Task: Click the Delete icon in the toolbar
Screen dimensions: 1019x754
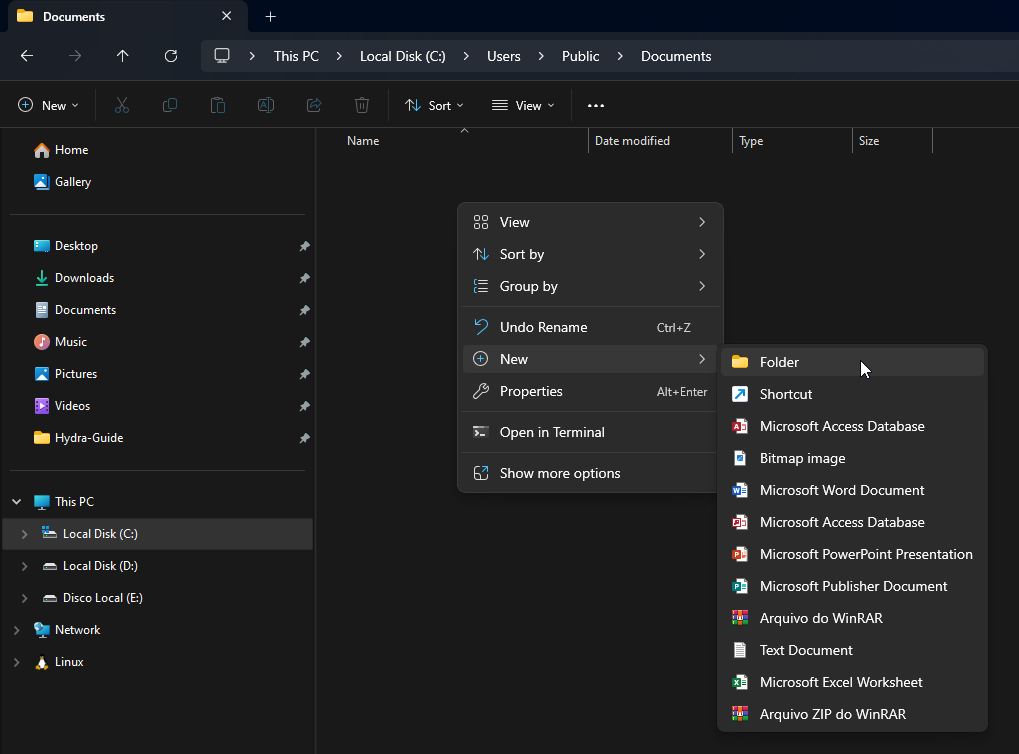Action: tap(361, 104)
